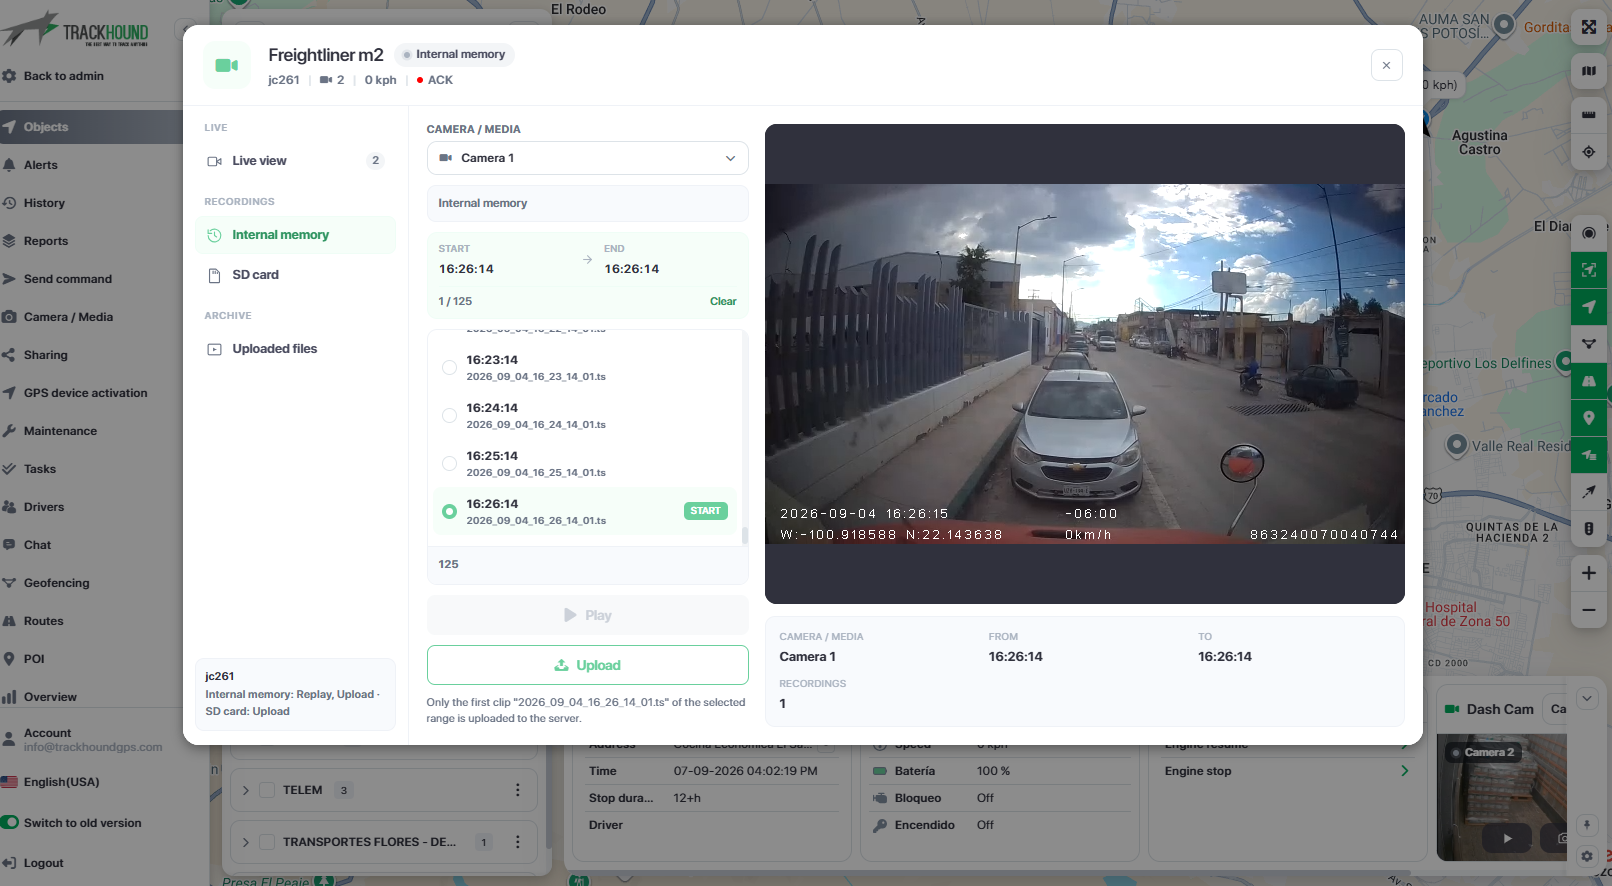
Task: Select the 16:24:14 recording radio button
Action: pyautogui.click(x=449, y=416)
